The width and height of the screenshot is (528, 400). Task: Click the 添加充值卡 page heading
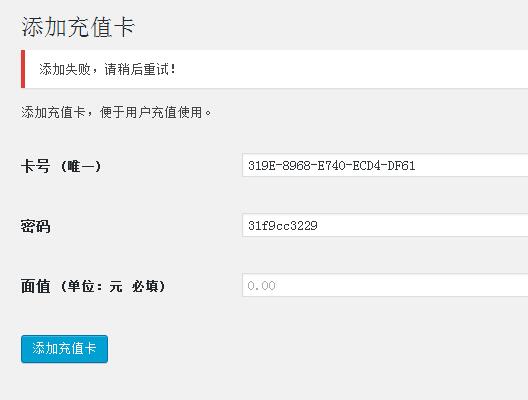coord(78,27)
